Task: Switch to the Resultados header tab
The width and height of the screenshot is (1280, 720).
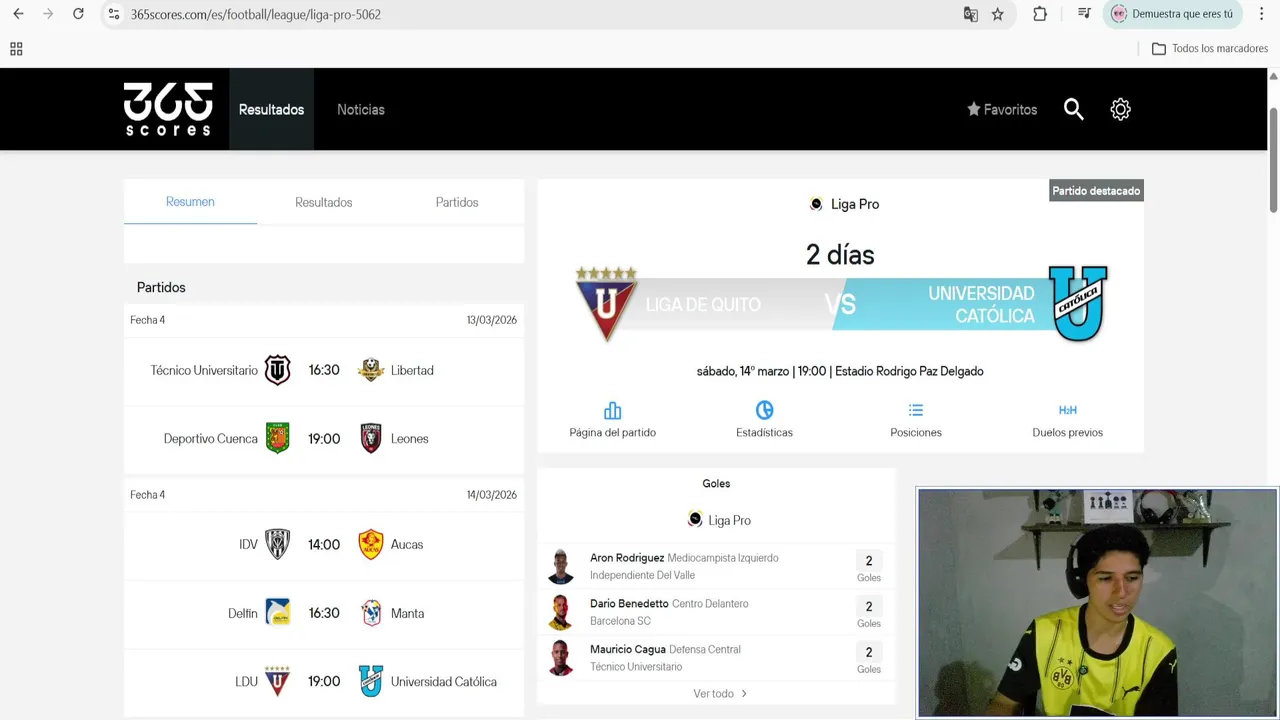Action: (x=271, y=110)
